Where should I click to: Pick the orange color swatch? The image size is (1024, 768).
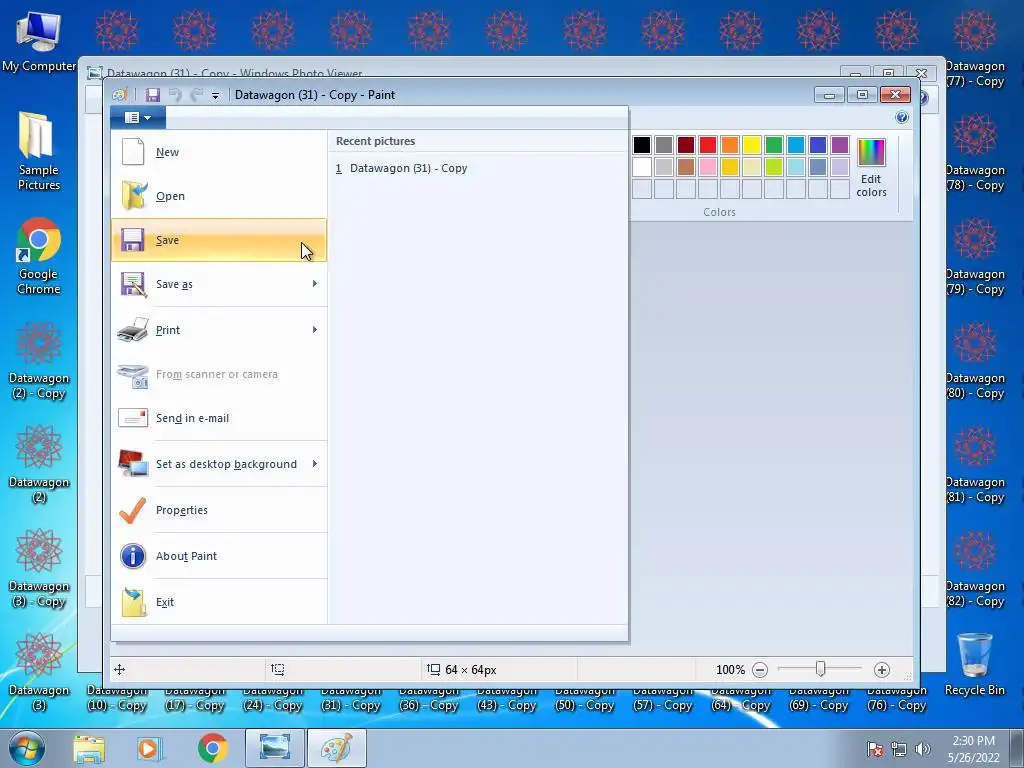pos(730,145)
